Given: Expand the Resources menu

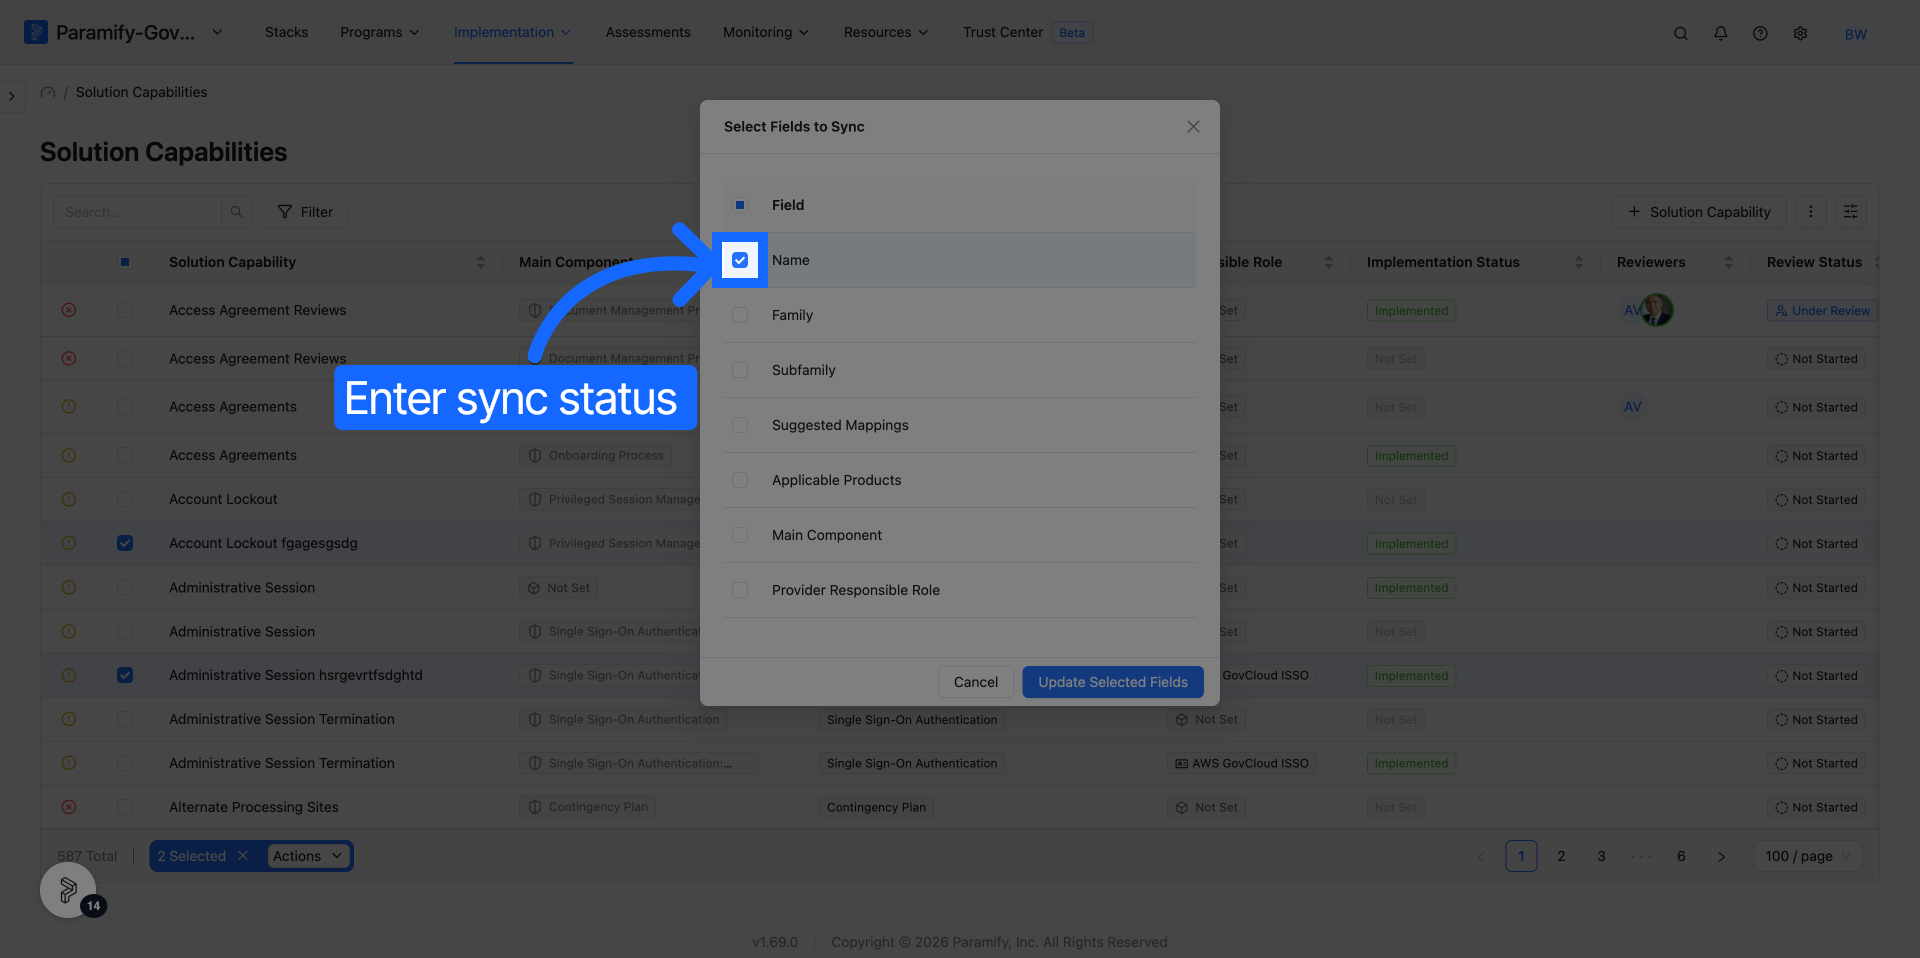Looking at the screenshot, I should [886, 32].
